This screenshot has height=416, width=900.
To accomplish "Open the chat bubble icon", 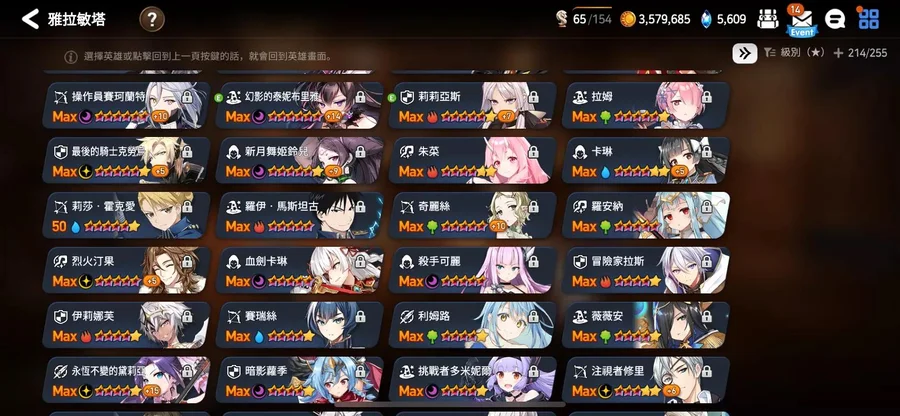I will click(835, 20).
